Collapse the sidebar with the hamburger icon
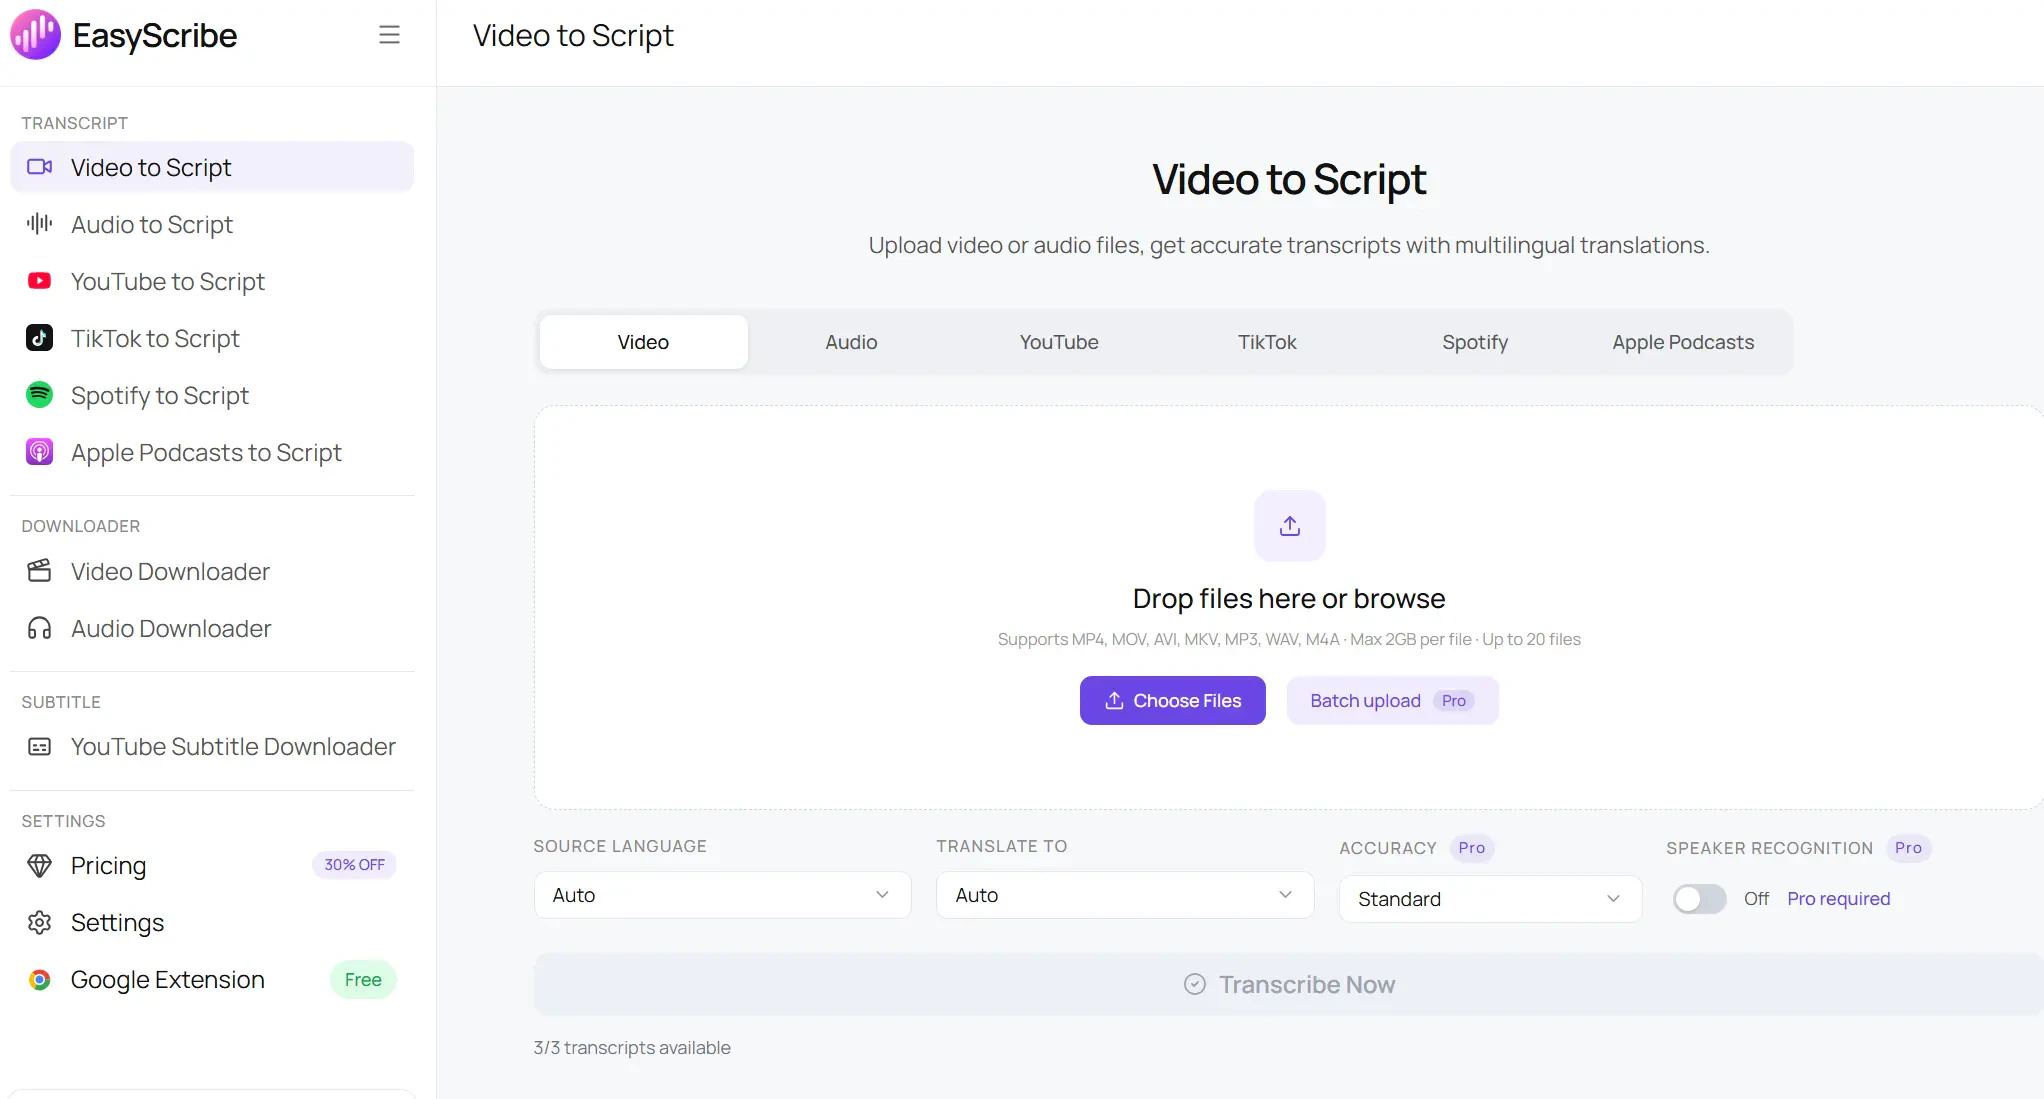The width and height of the screenshot is (2044, 1099). 389,35
